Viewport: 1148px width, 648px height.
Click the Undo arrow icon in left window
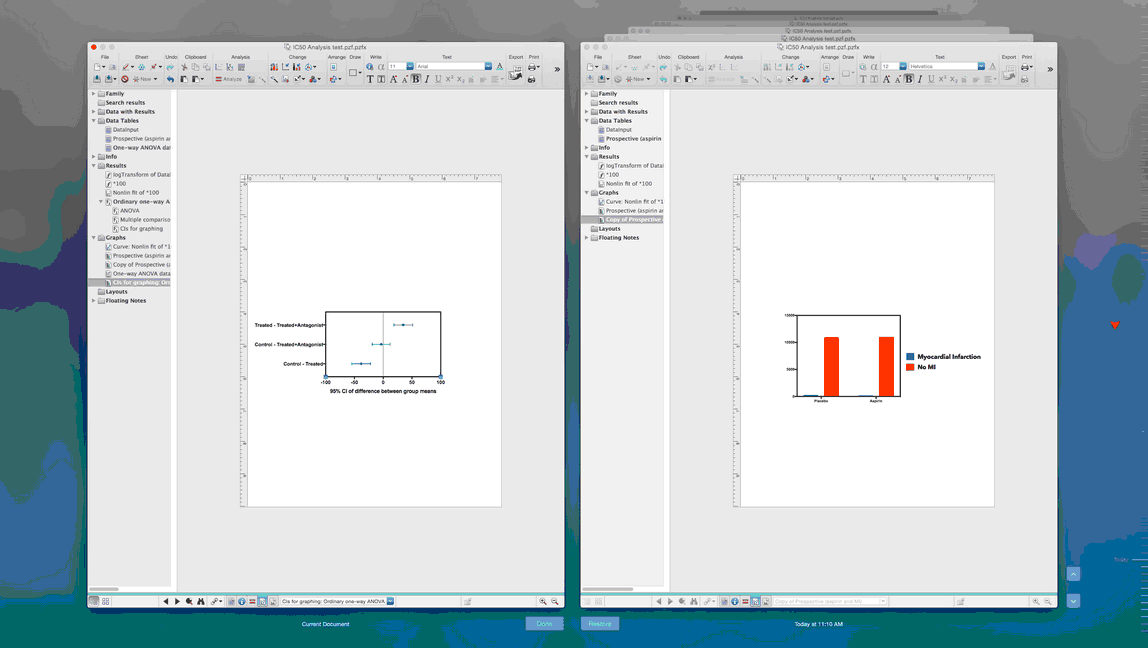click(x=170, y=79)
